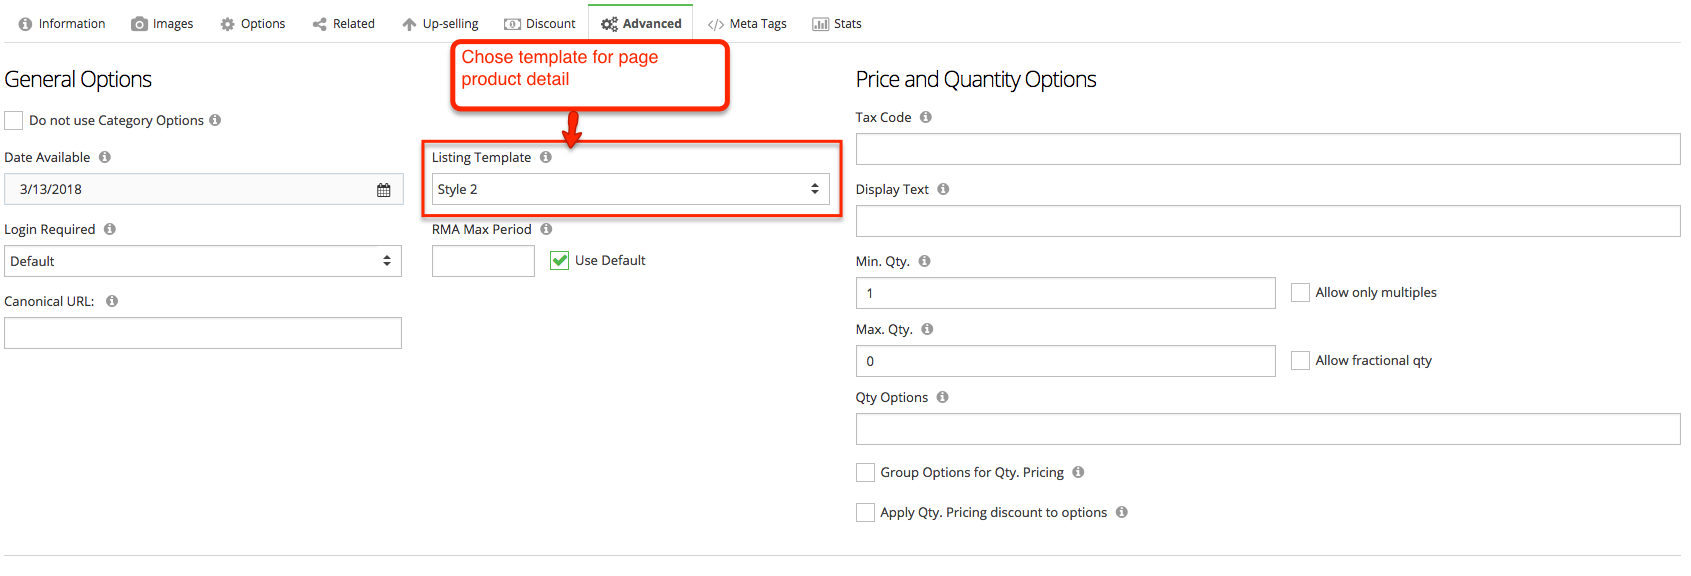Show Group Options for Qty. Pricing info icon

tap(1078, 472)
